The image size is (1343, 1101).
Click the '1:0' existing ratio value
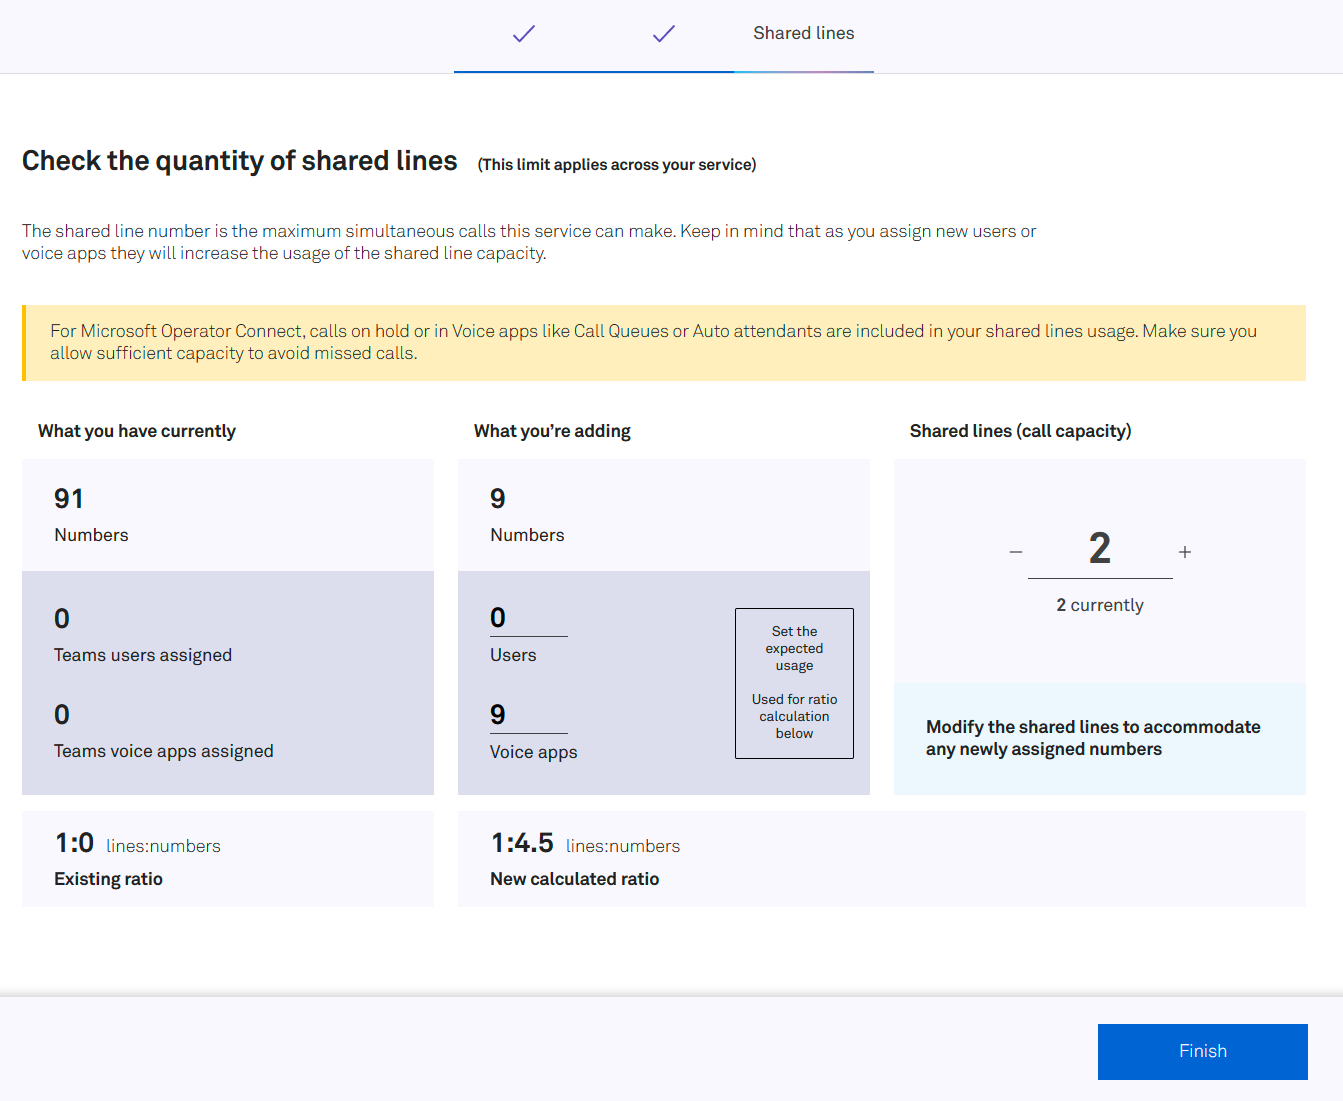(x=75, y=843)
